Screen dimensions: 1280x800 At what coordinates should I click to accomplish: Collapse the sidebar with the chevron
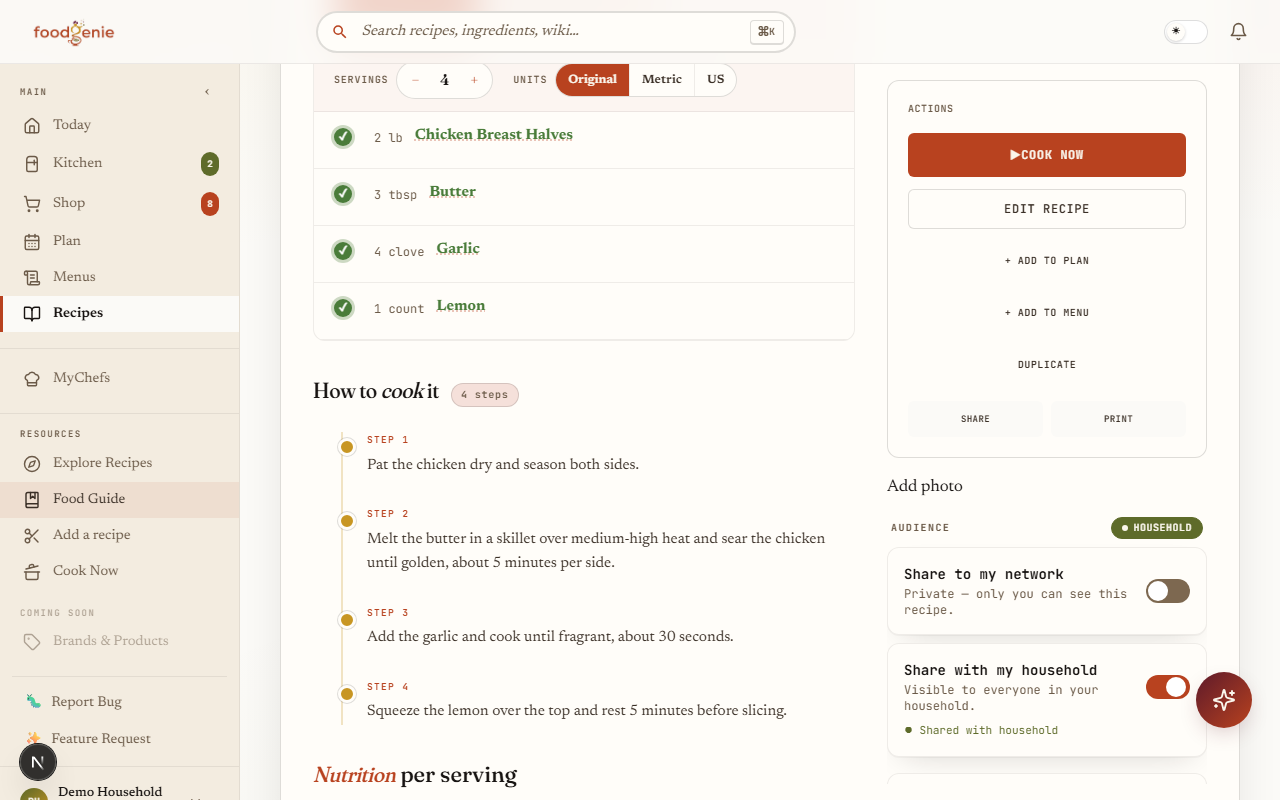[x=207, y=92]
